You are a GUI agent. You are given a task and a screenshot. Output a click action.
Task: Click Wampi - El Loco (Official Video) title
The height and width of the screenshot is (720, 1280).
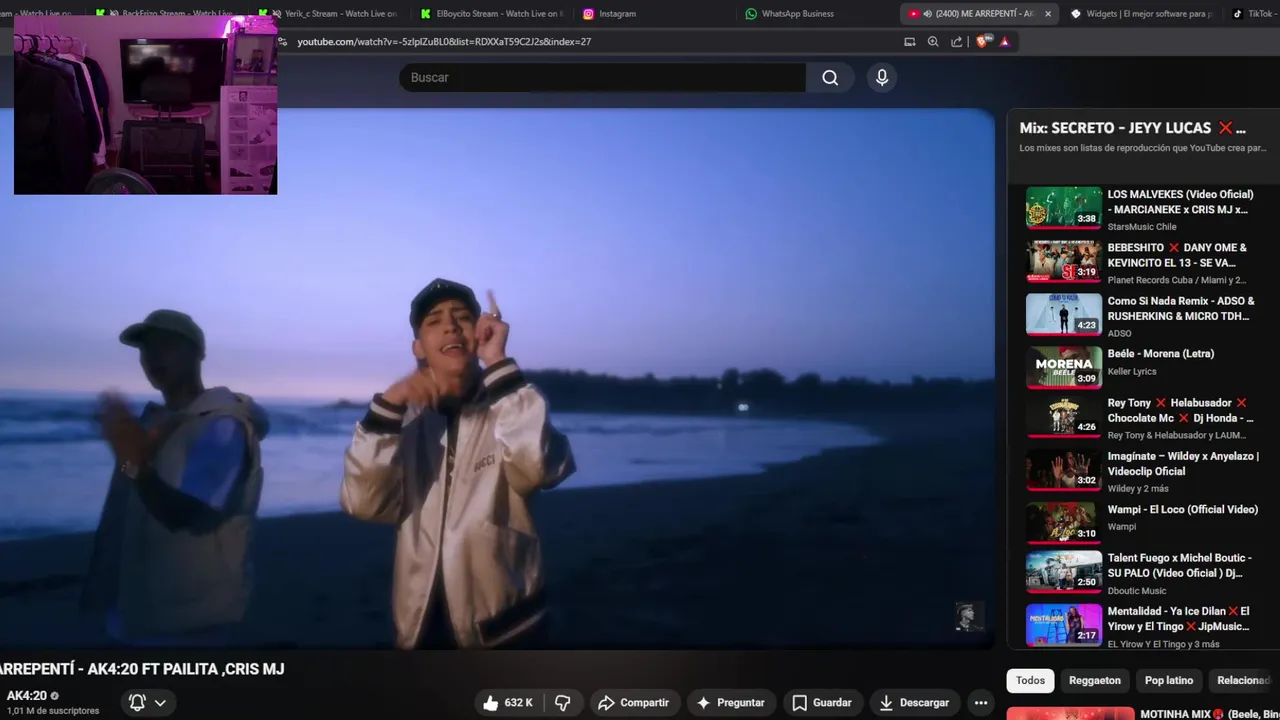pyautogui.click(x=1182, y=509)
